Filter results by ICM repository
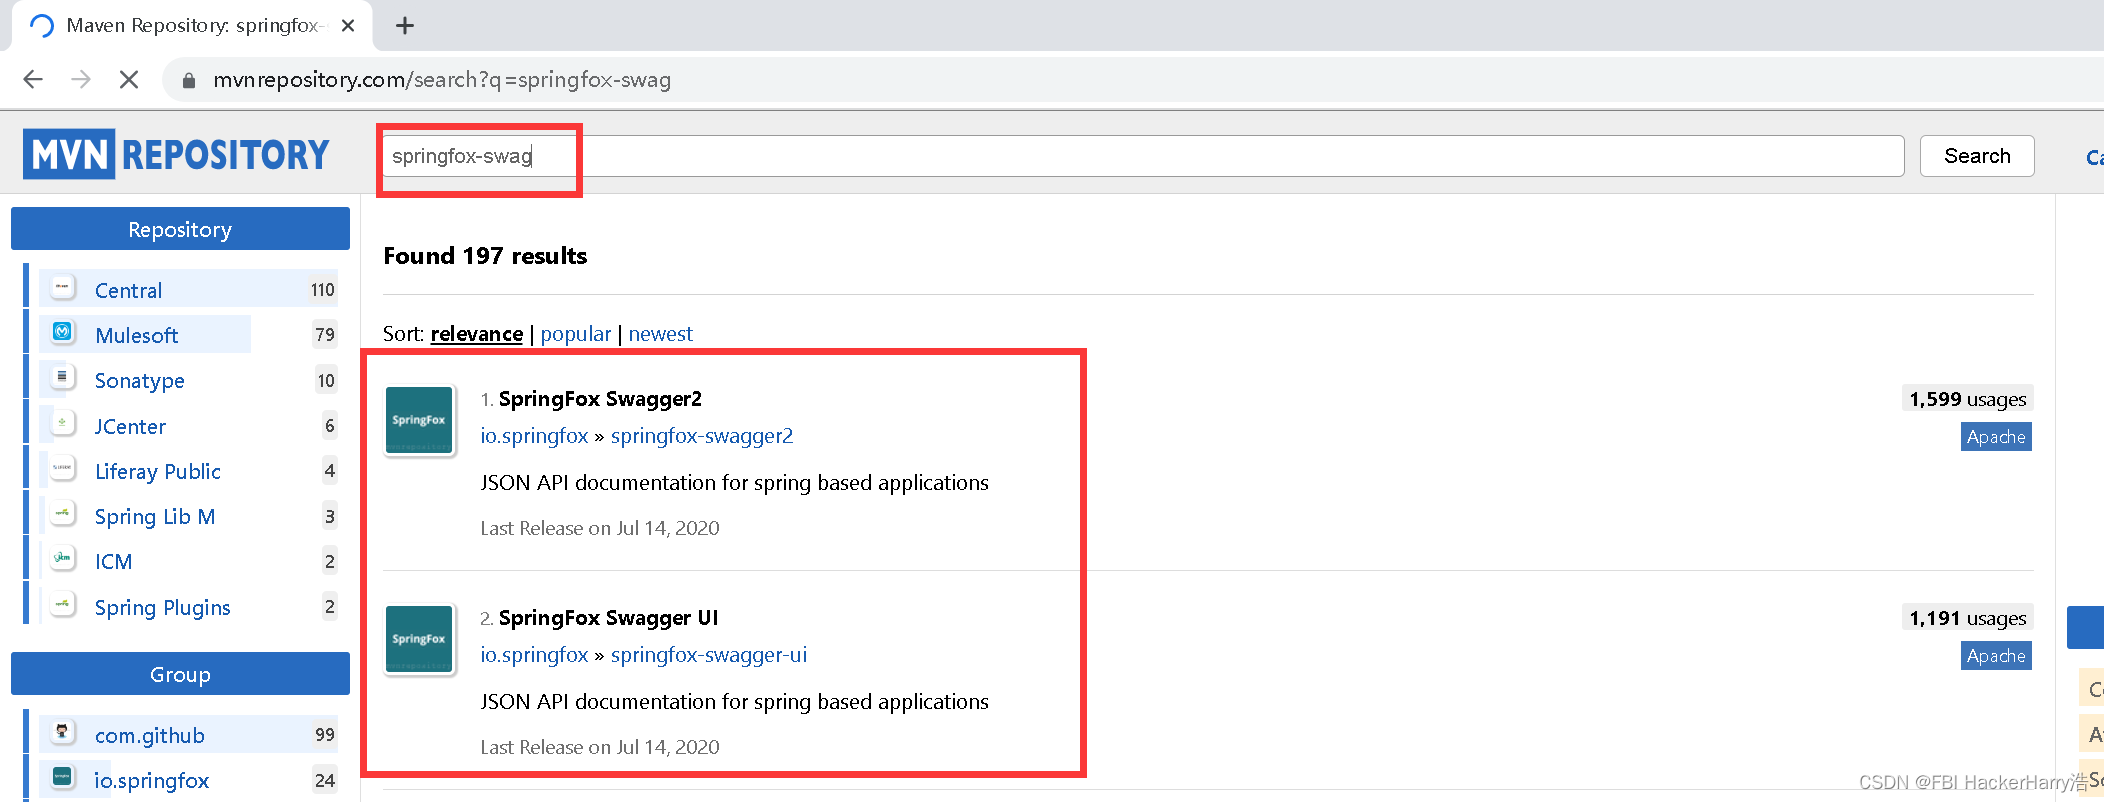This screenshot has width=2104, height=802. pyautogui.click(x=114, y=562)
